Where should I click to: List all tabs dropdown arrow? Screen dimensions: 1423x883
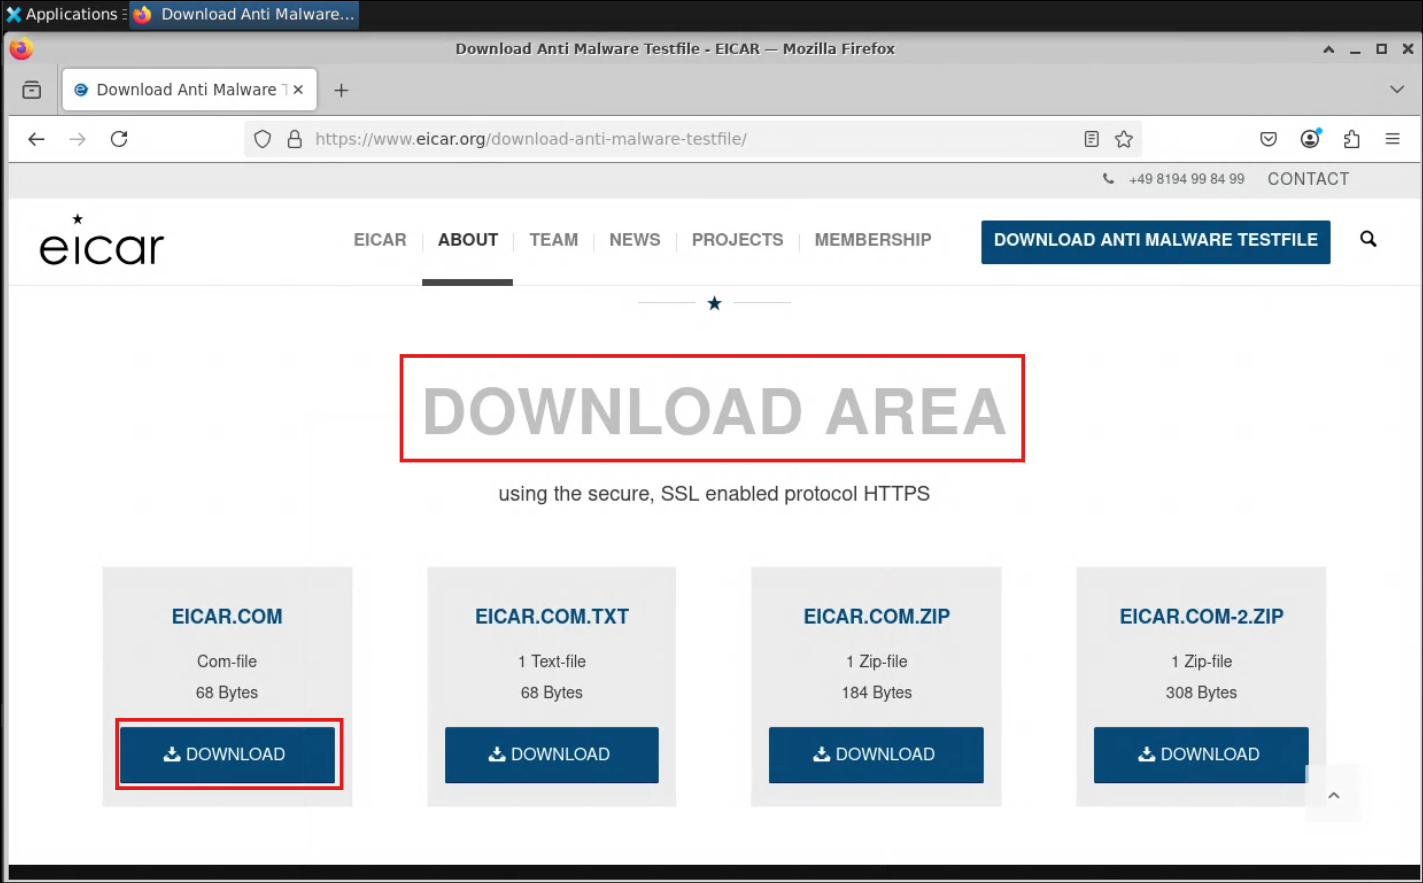click(1397, 90)
